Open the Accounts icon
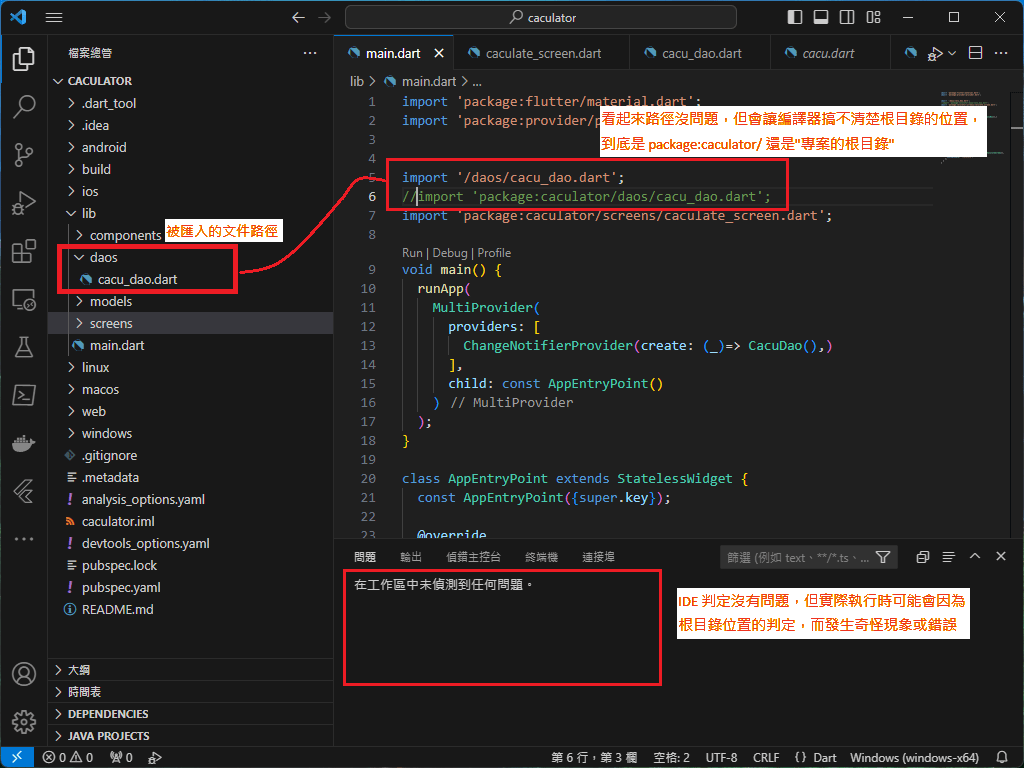This screenshot has width=1024, height=768. (24, 674)
